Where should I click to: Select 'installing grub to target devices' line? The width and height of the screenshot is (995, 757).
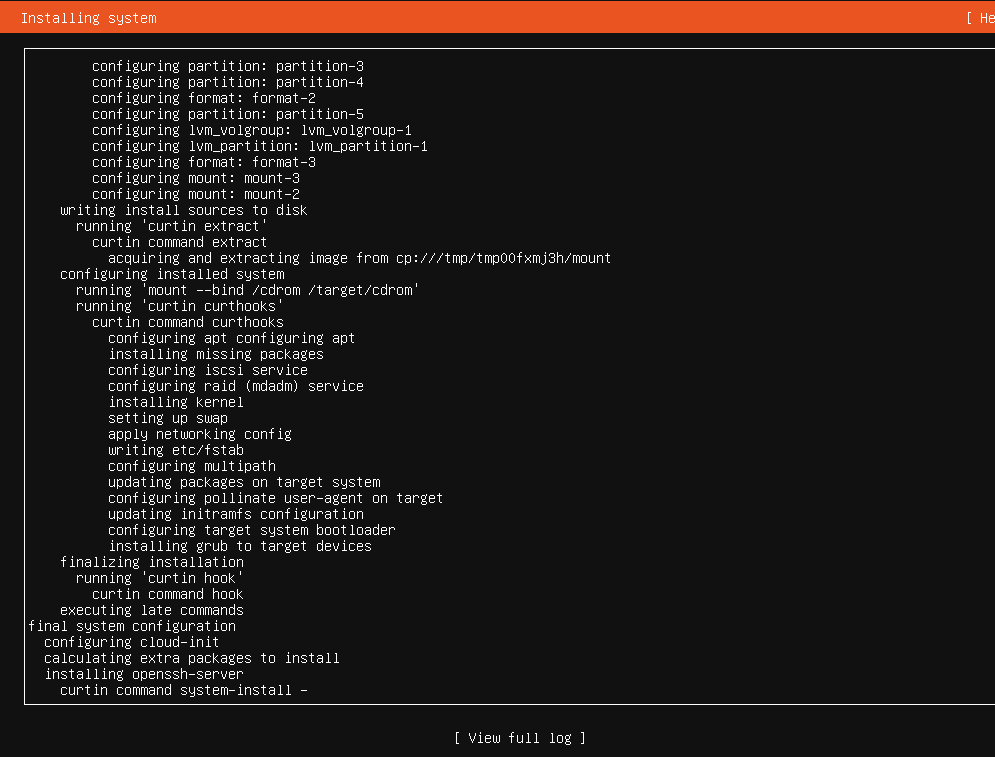239,546
